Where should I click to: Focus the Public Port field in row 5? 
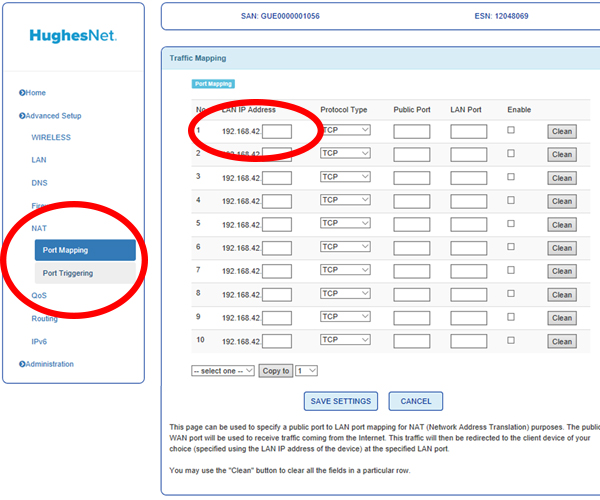coord(412,225)
